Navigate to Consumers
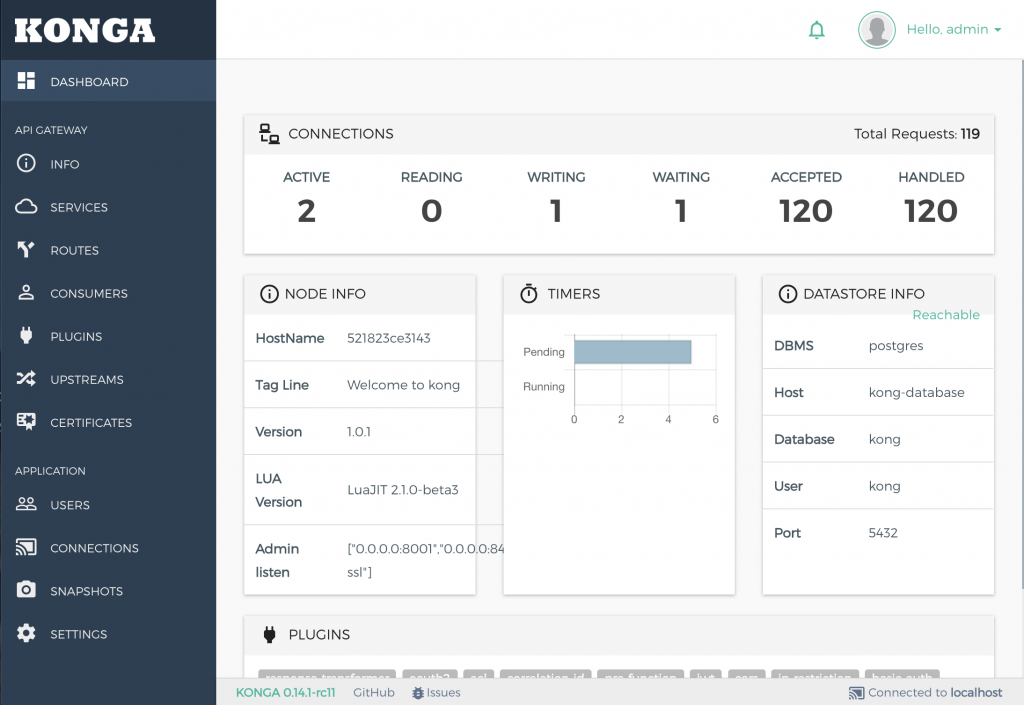 click(108, 293)
